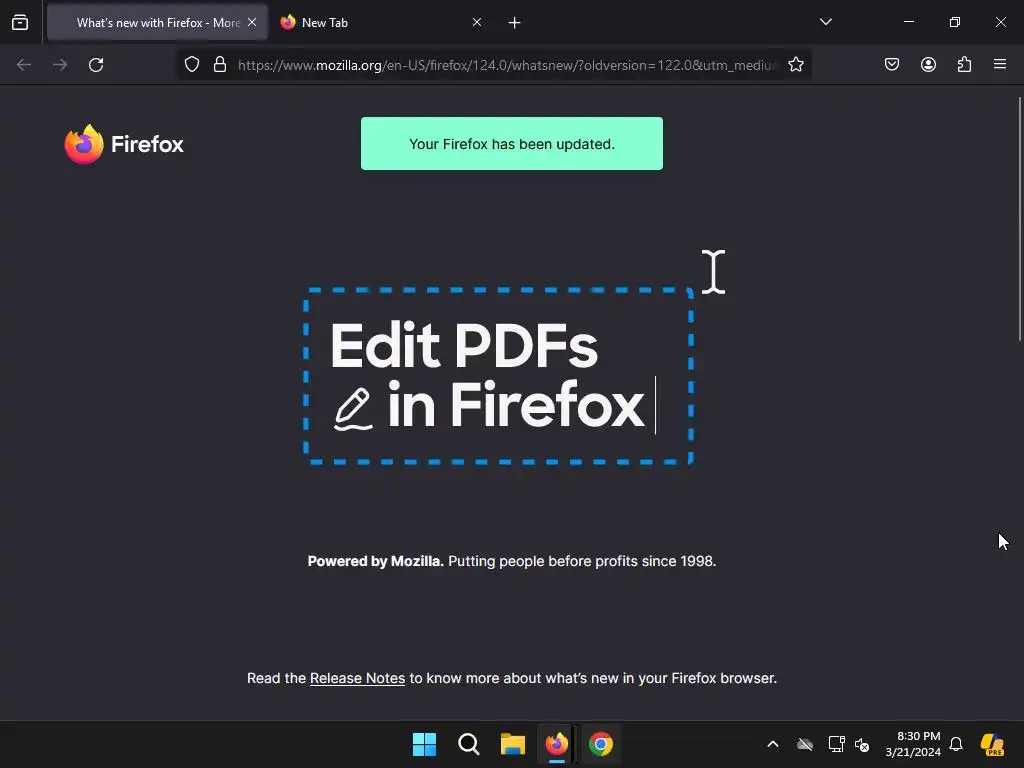Reload the current page
1024x768 pixels.
[96, 65]
